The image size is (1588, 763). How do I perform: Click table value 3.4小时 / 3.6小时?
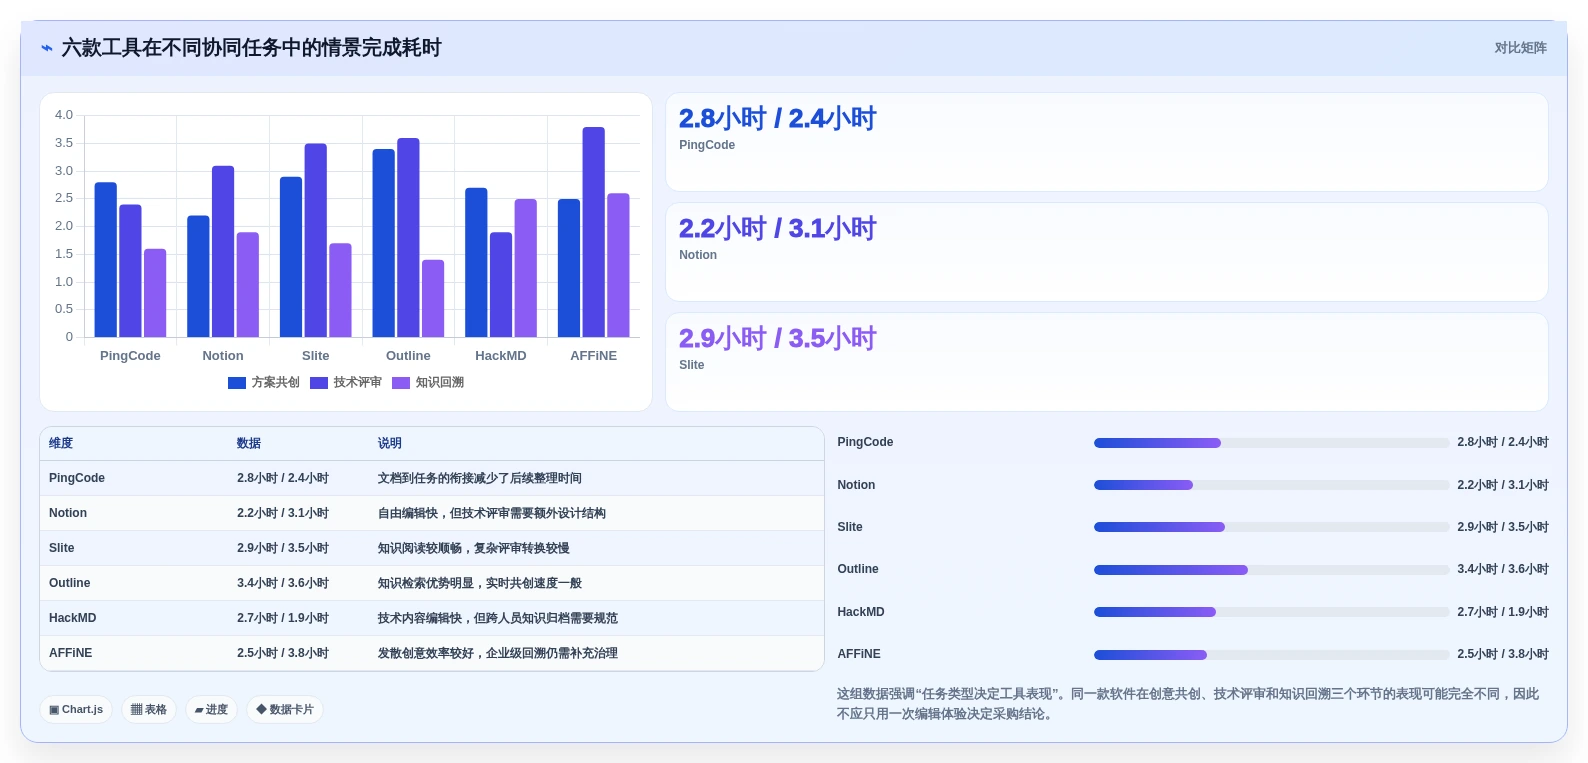283,584
